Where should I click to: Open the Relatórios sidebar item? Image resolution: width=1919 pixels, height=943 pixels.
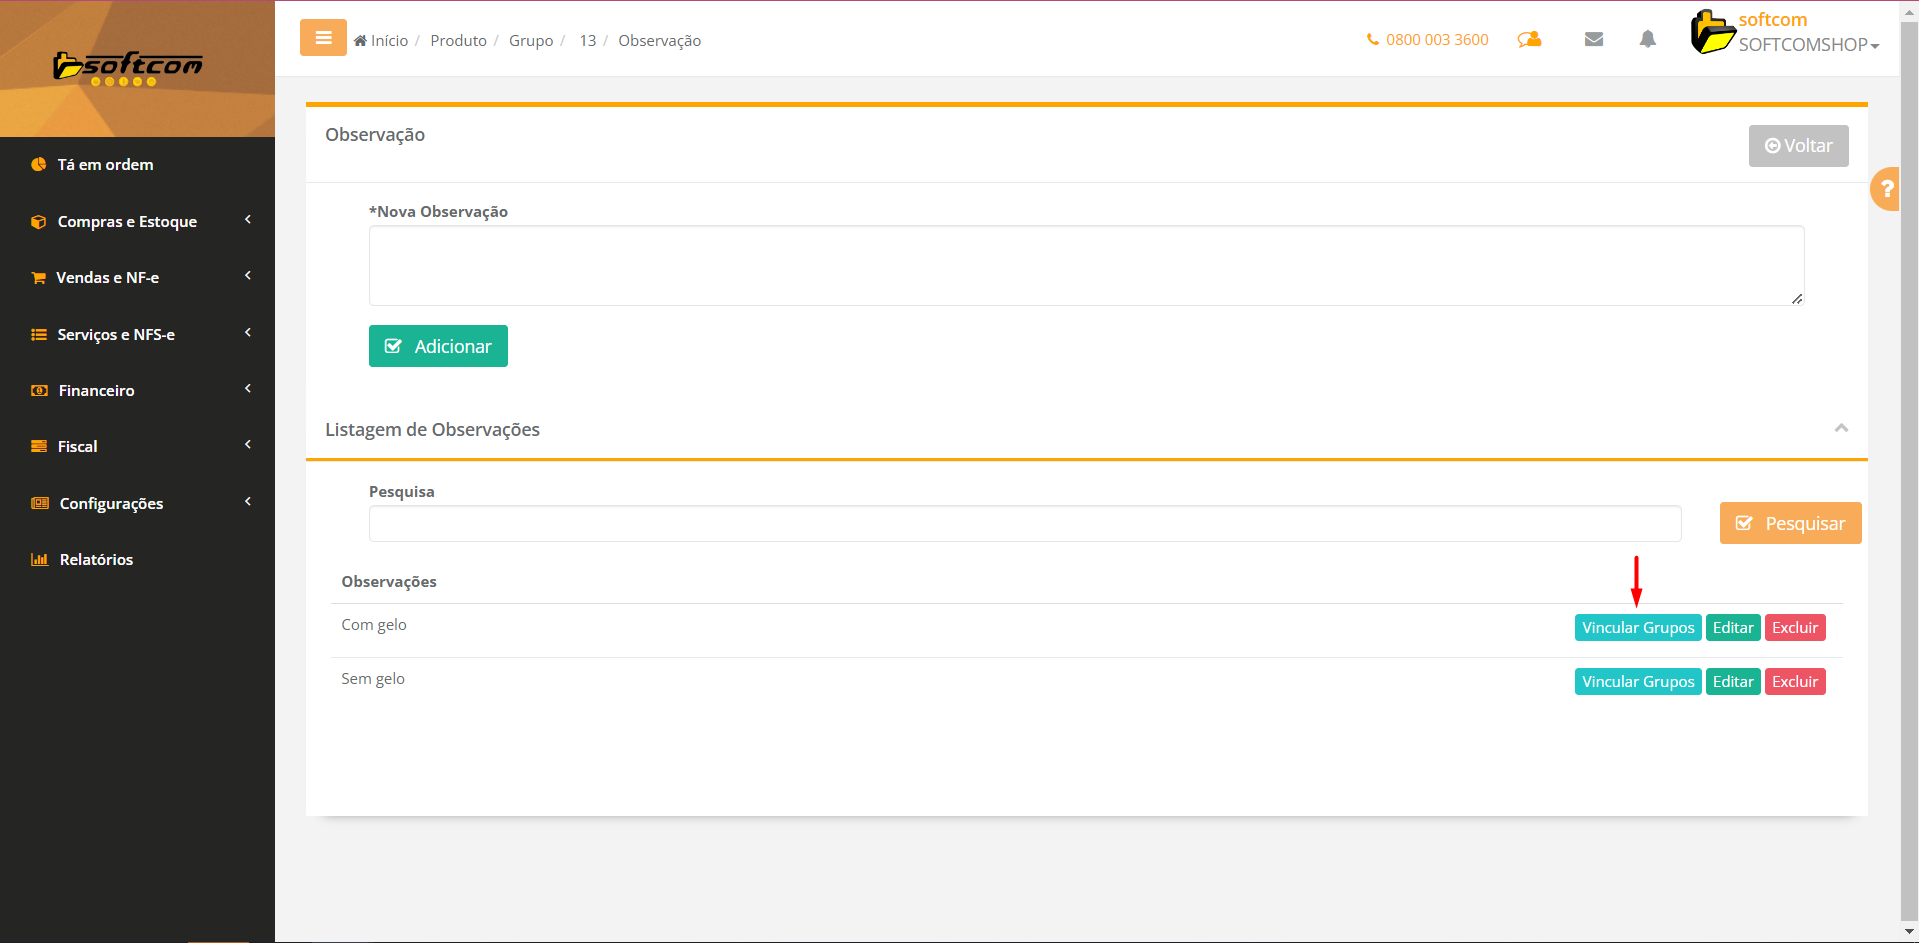[96, 560]
